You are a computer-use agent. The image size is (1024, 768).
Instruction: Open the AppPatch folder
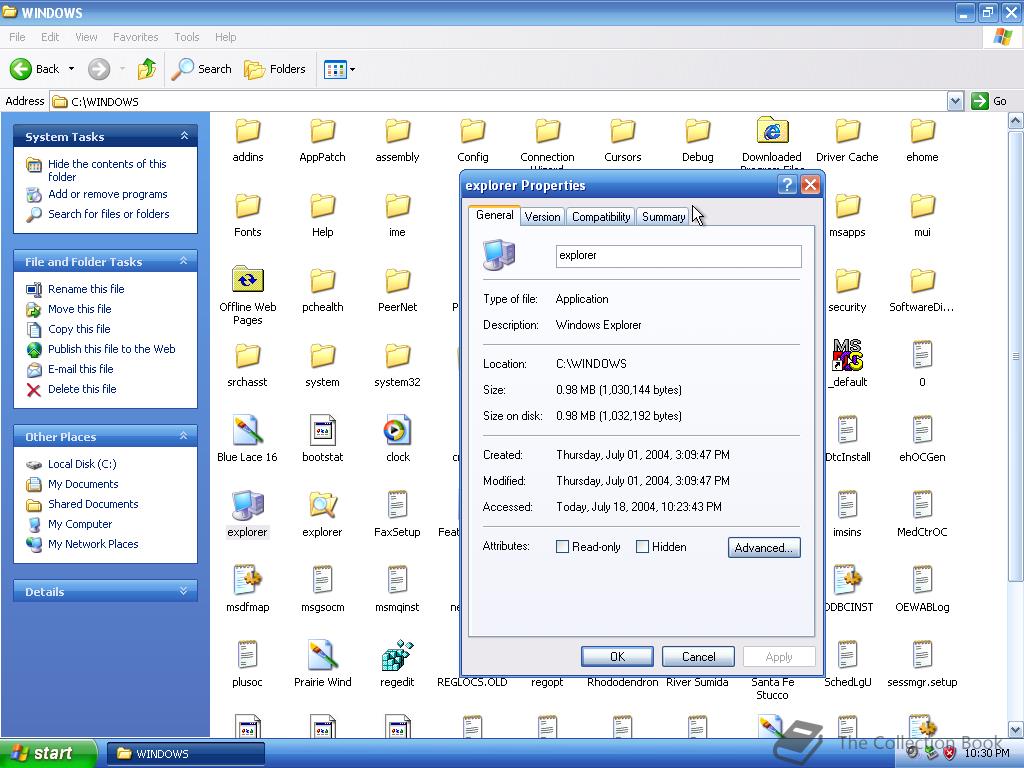(322, 131)
